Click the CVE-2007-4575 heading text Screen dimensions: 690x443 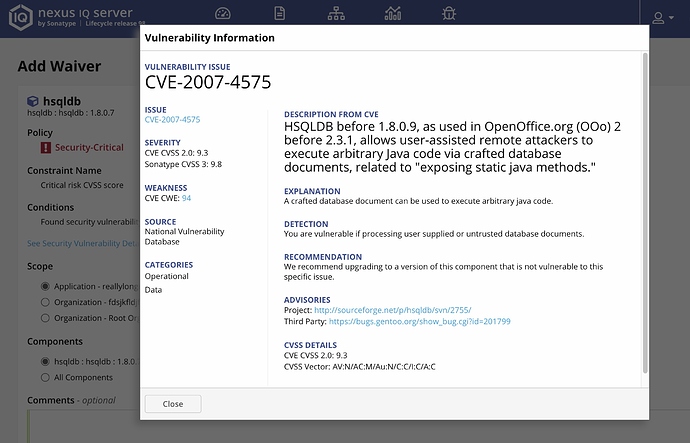tap(208, 83)
